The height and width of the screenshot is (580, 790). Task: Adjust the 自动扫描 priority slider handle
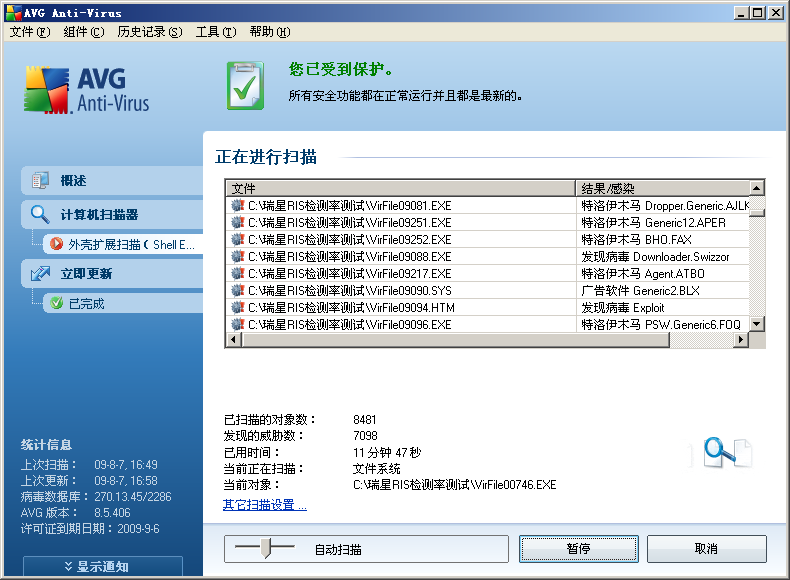266,548
